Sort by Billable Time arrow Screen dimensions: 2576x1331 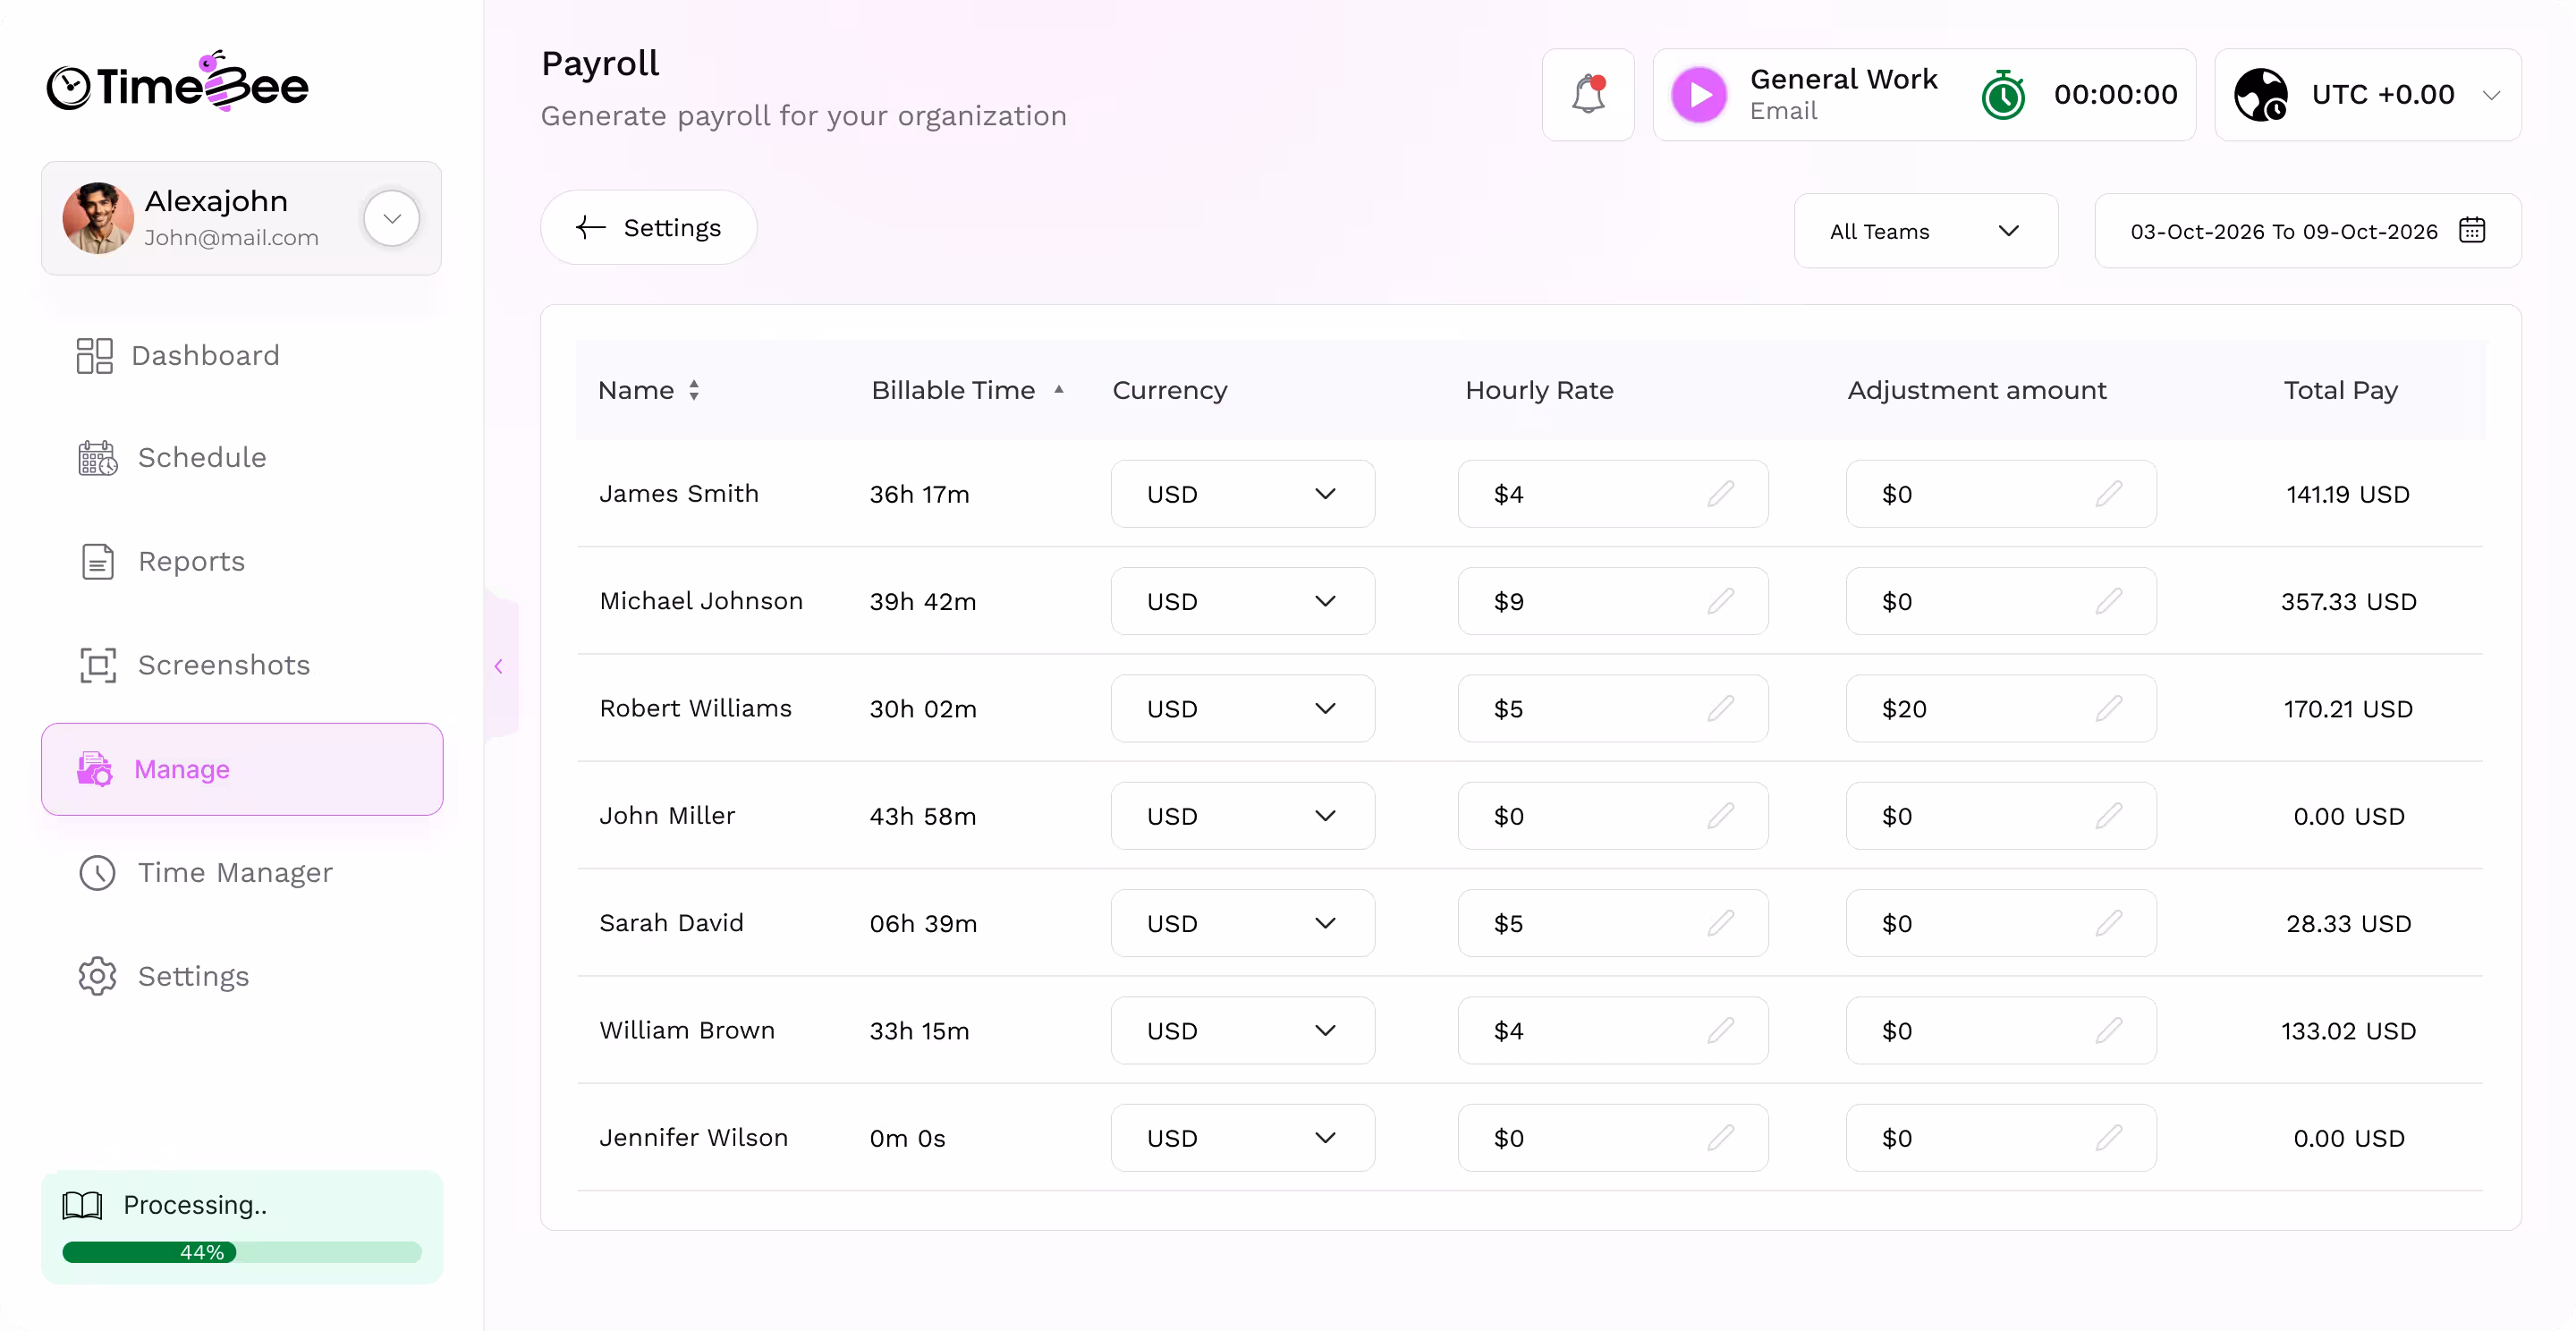click(1058, 390)
